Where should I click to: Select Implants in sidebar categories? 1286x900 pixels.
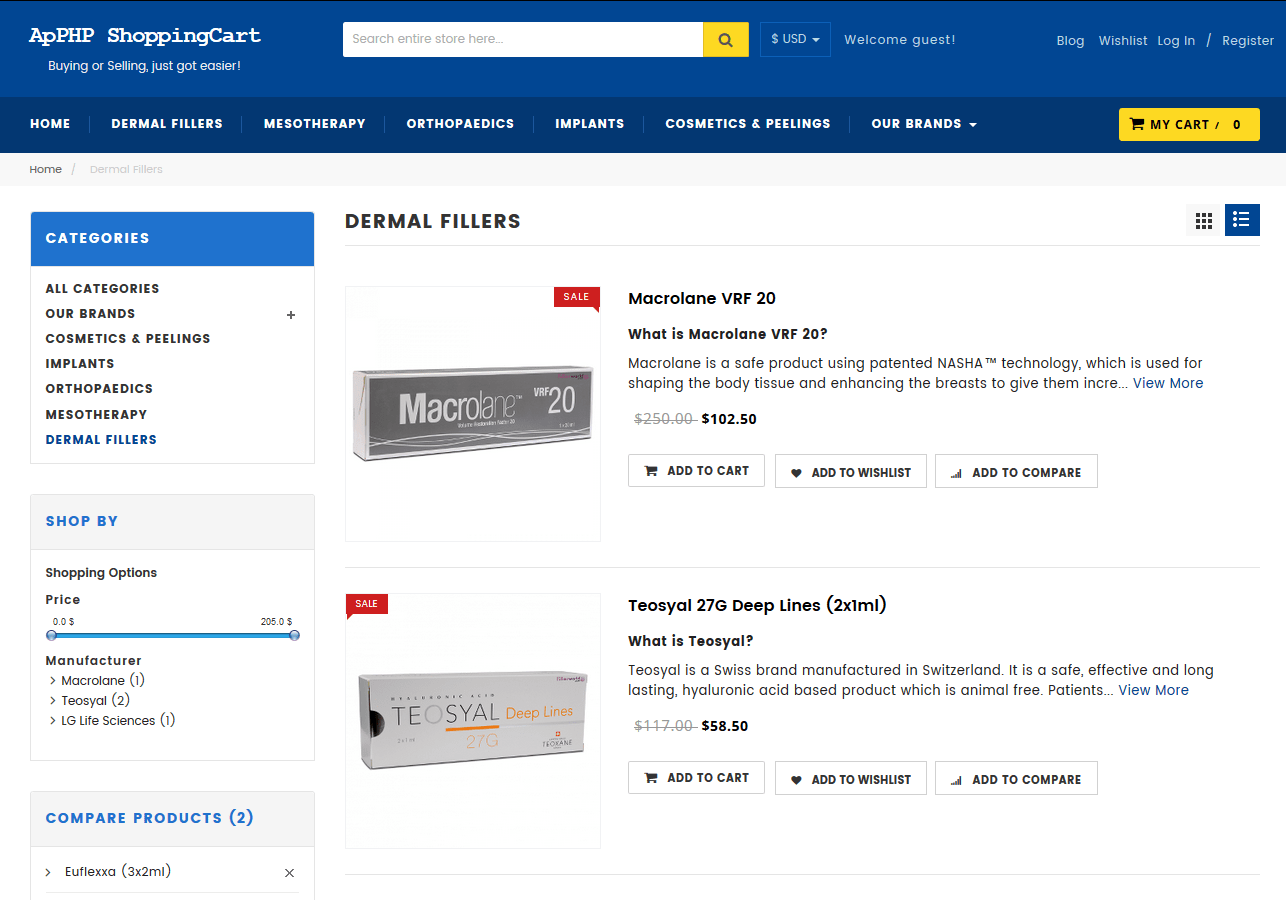(80, 364)
